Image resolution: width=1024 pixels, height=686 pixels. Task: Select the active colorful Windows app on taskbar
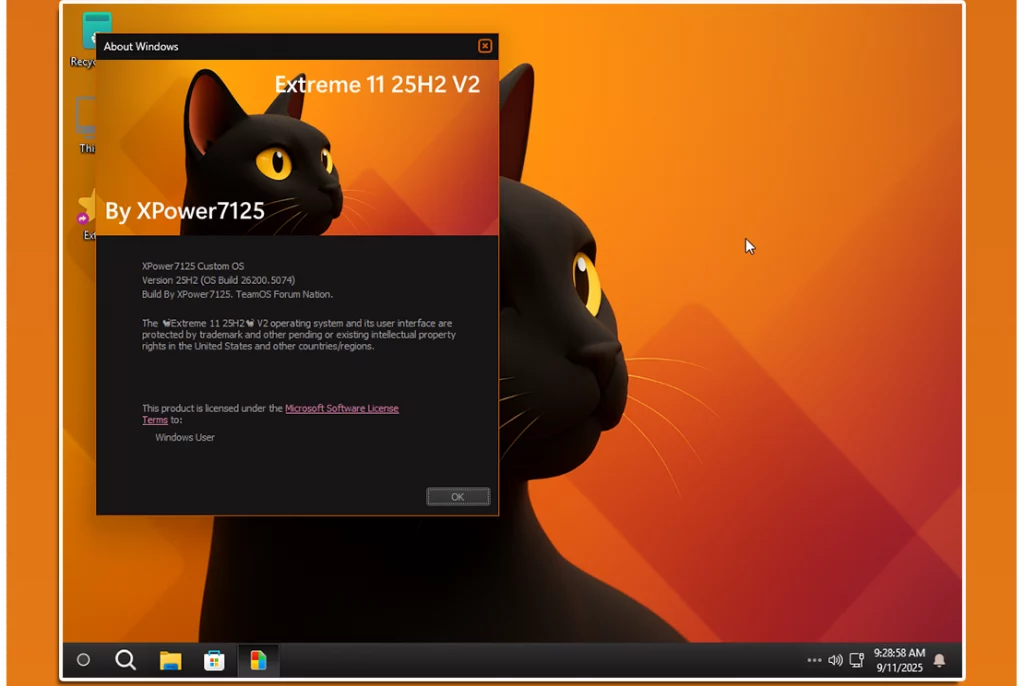coord(258,660)
